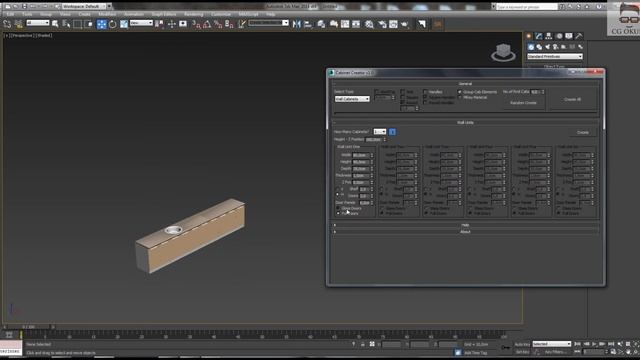The width and height of the screenshot is (640, 360).
Task: Choose the Rectangular Selection Region icon
Action: [x=77, y=24]
